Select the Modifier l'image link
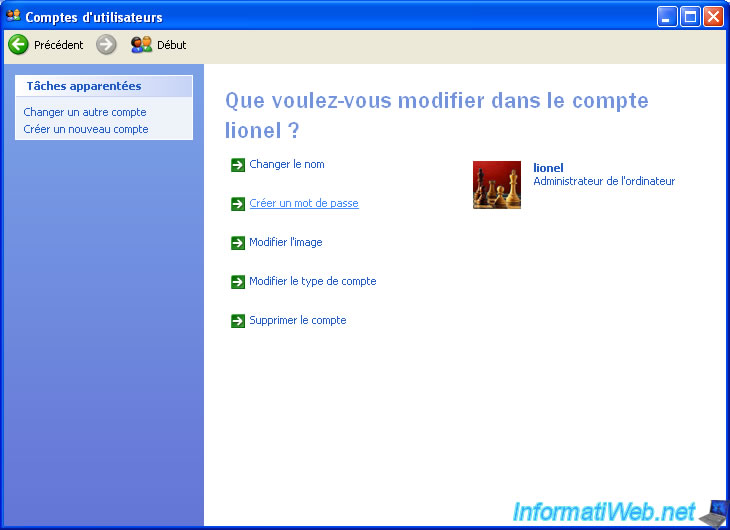Image resolution: width=730 pixels, height=530 pixels. point(286,242)
